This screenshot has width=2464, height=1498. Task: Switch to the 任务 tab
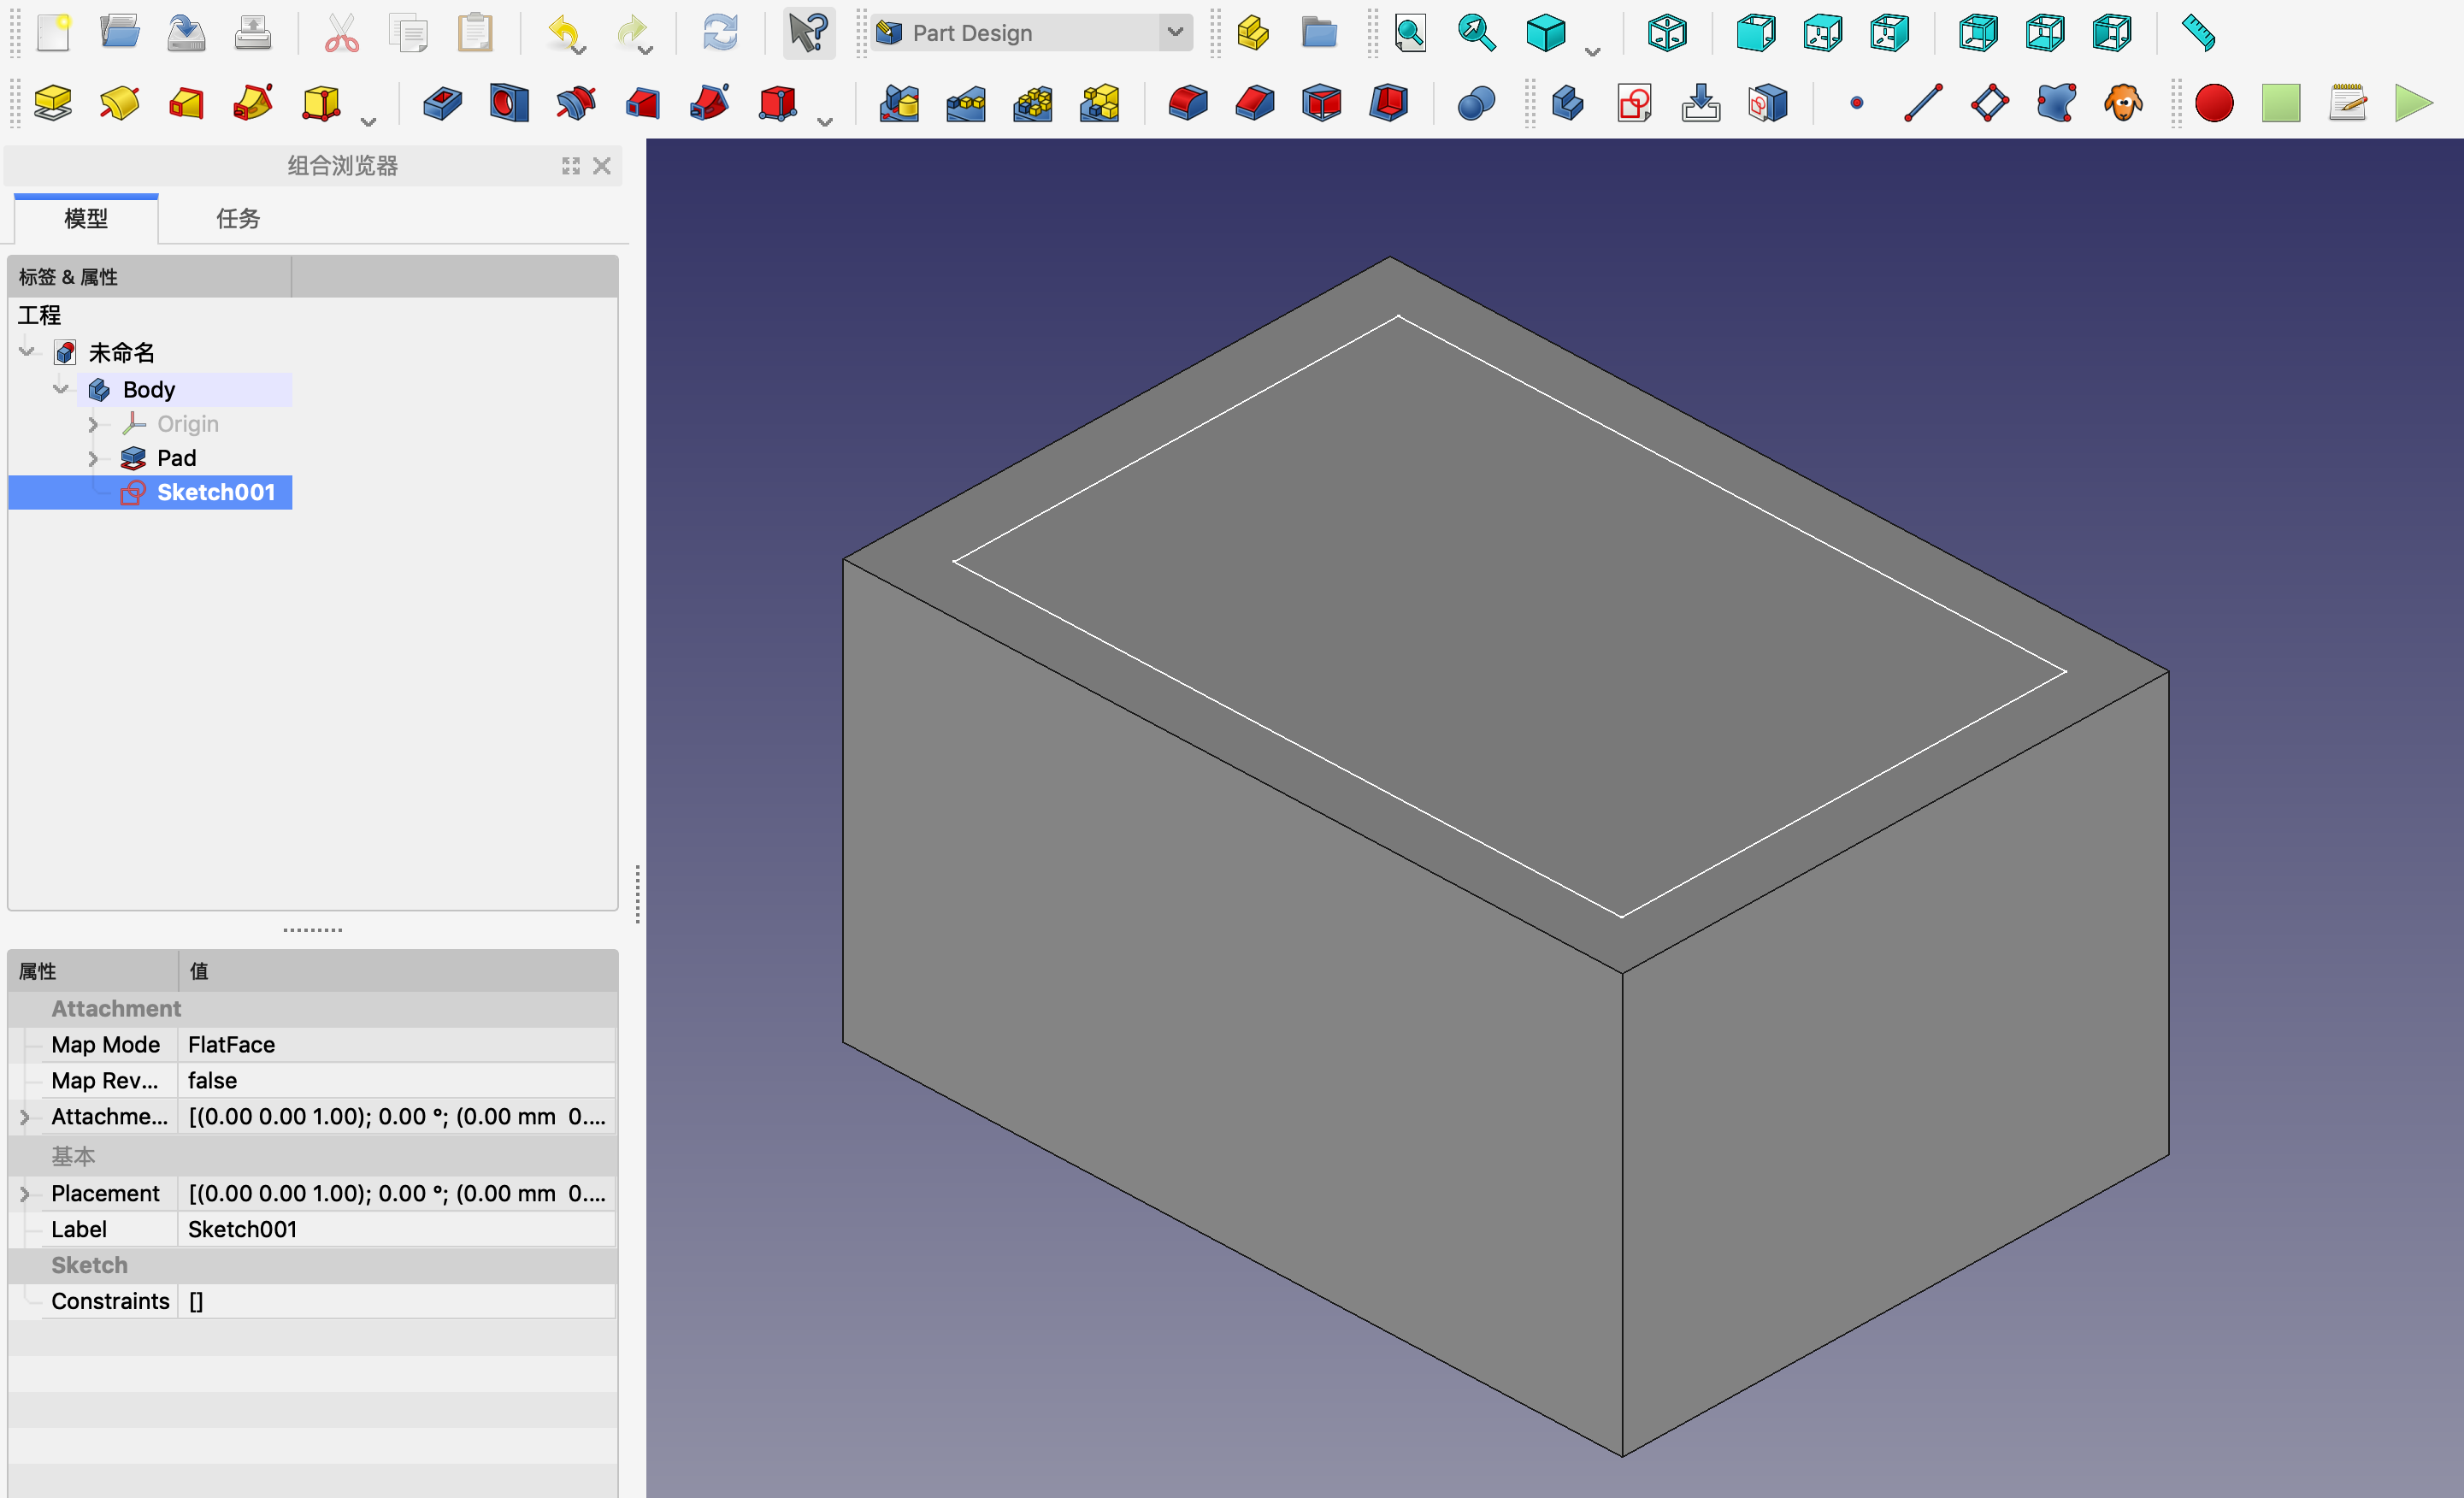pyautogui.click(x=238, y=218)
